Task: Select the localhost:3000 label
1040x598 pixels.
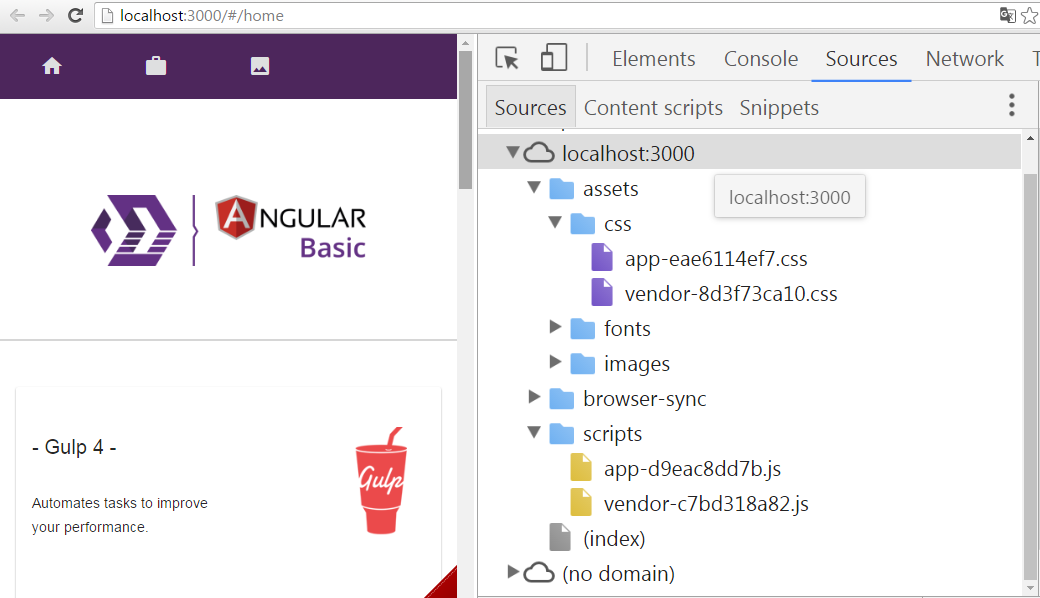Action: point(628,154)
